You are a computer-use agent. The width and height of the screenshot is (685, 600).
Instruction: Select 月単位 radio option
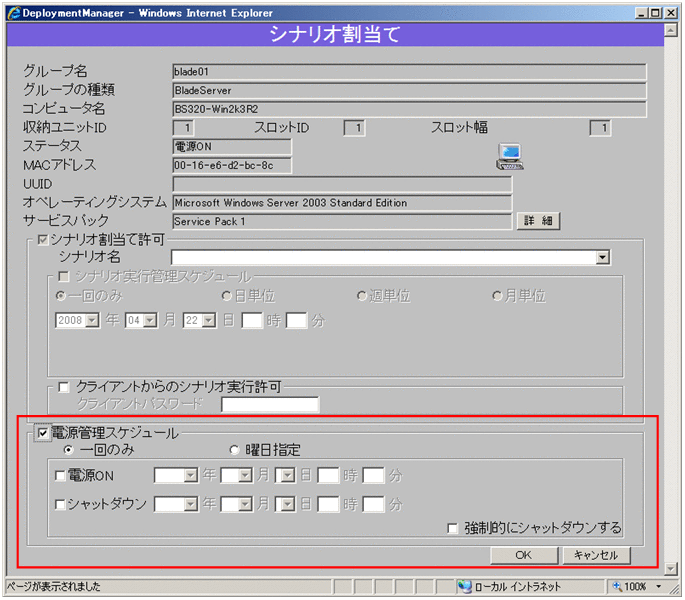pos(497,296)
